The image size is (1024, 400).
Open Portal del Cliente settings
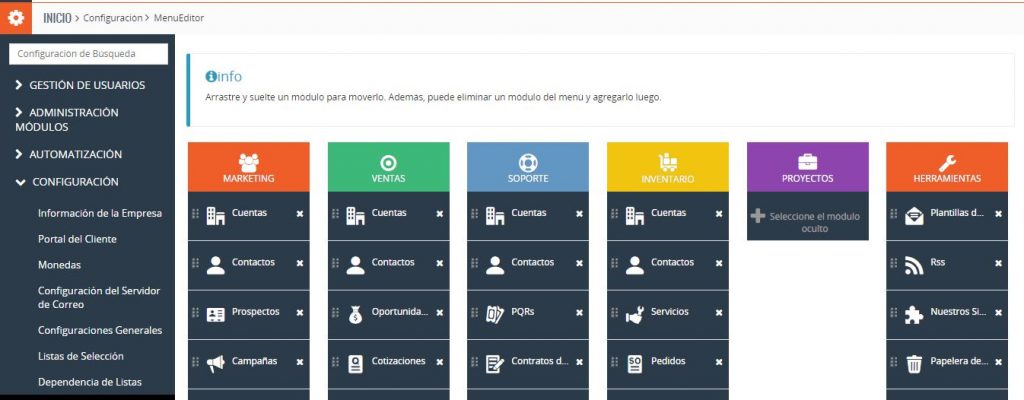tap(77, 239)
